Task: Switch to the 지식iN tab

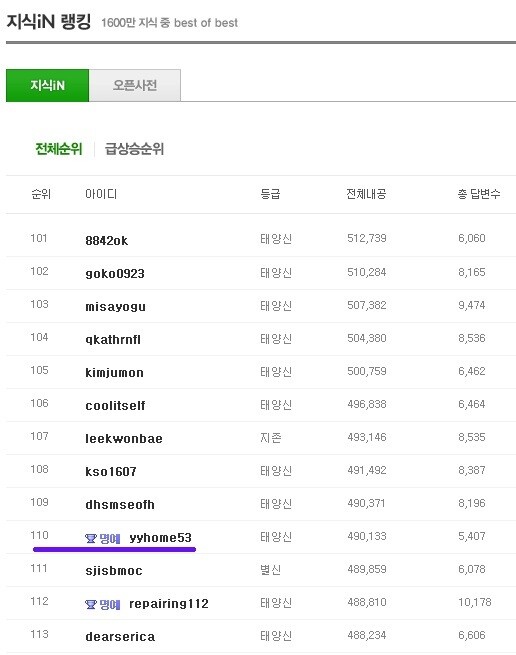Action: point(47,85)
